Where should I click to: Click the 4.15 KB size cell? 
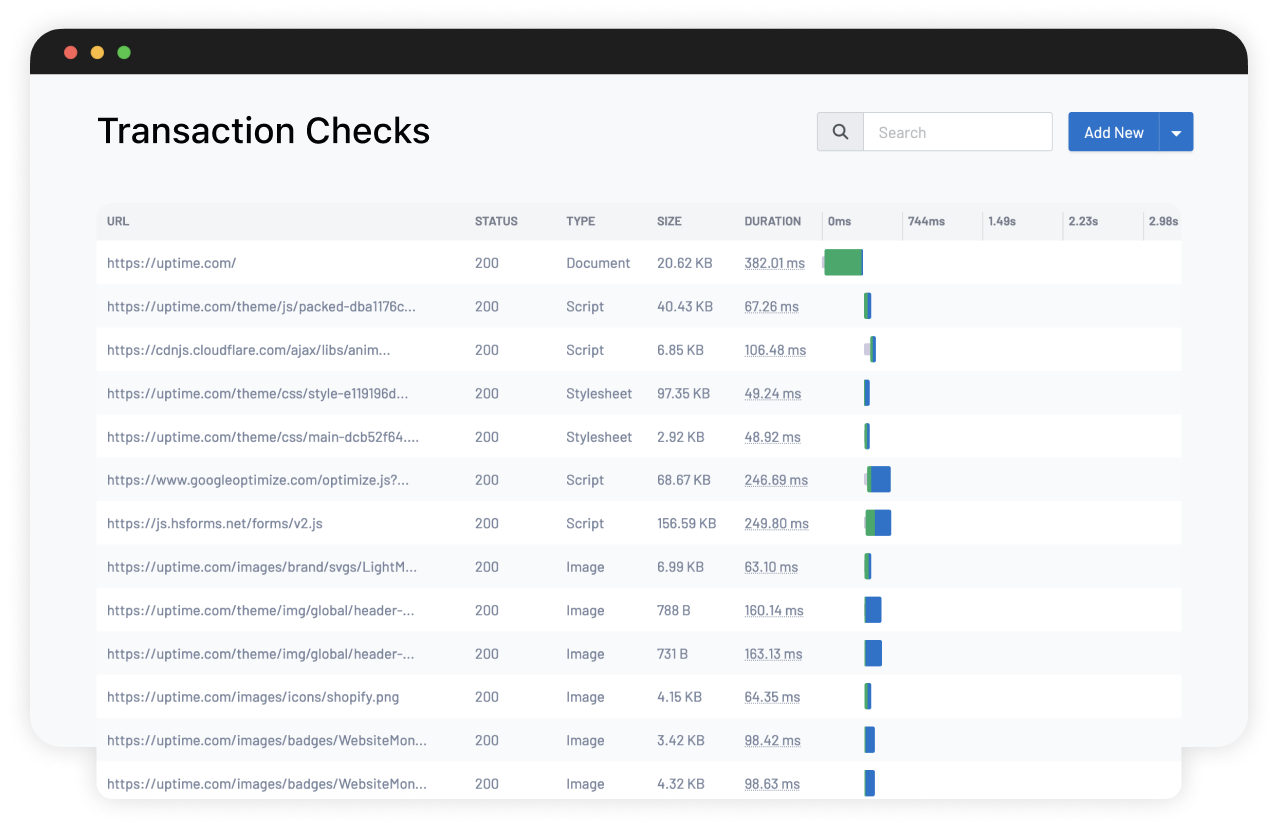pos(680,697)
